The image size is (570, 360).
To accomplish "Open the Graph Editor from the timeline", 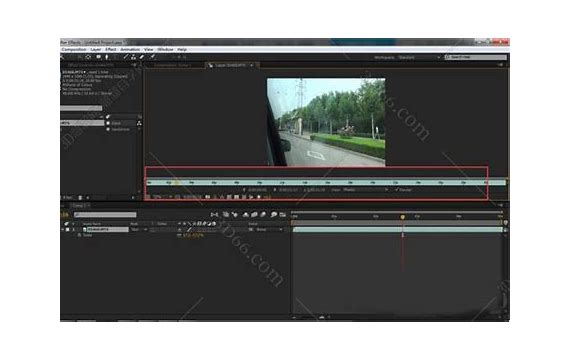I will [283, 215].
